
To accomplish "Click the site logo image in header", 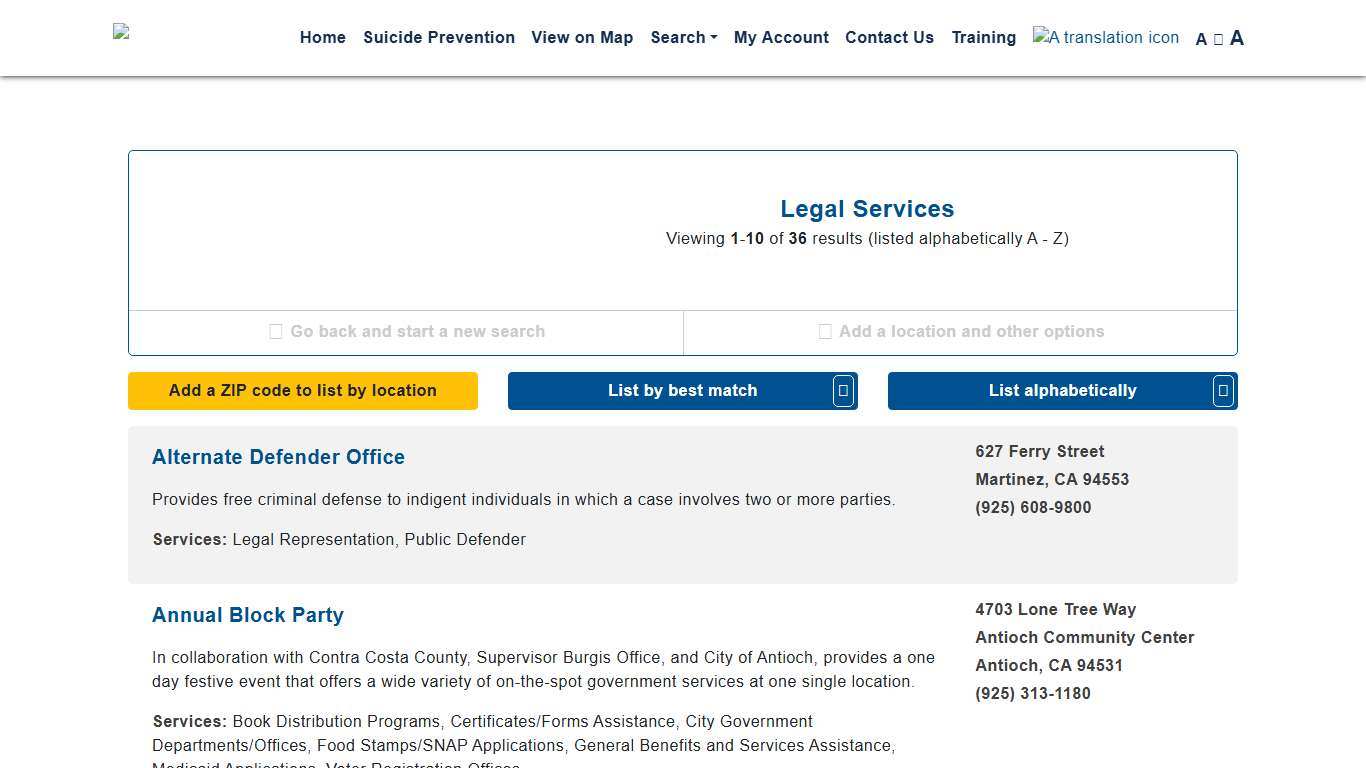I will (x=121, y=32).
